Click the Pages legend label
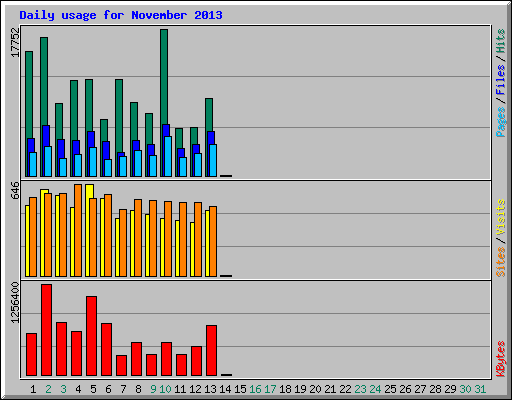Screen dimensions: 512x400 (501, 122)
